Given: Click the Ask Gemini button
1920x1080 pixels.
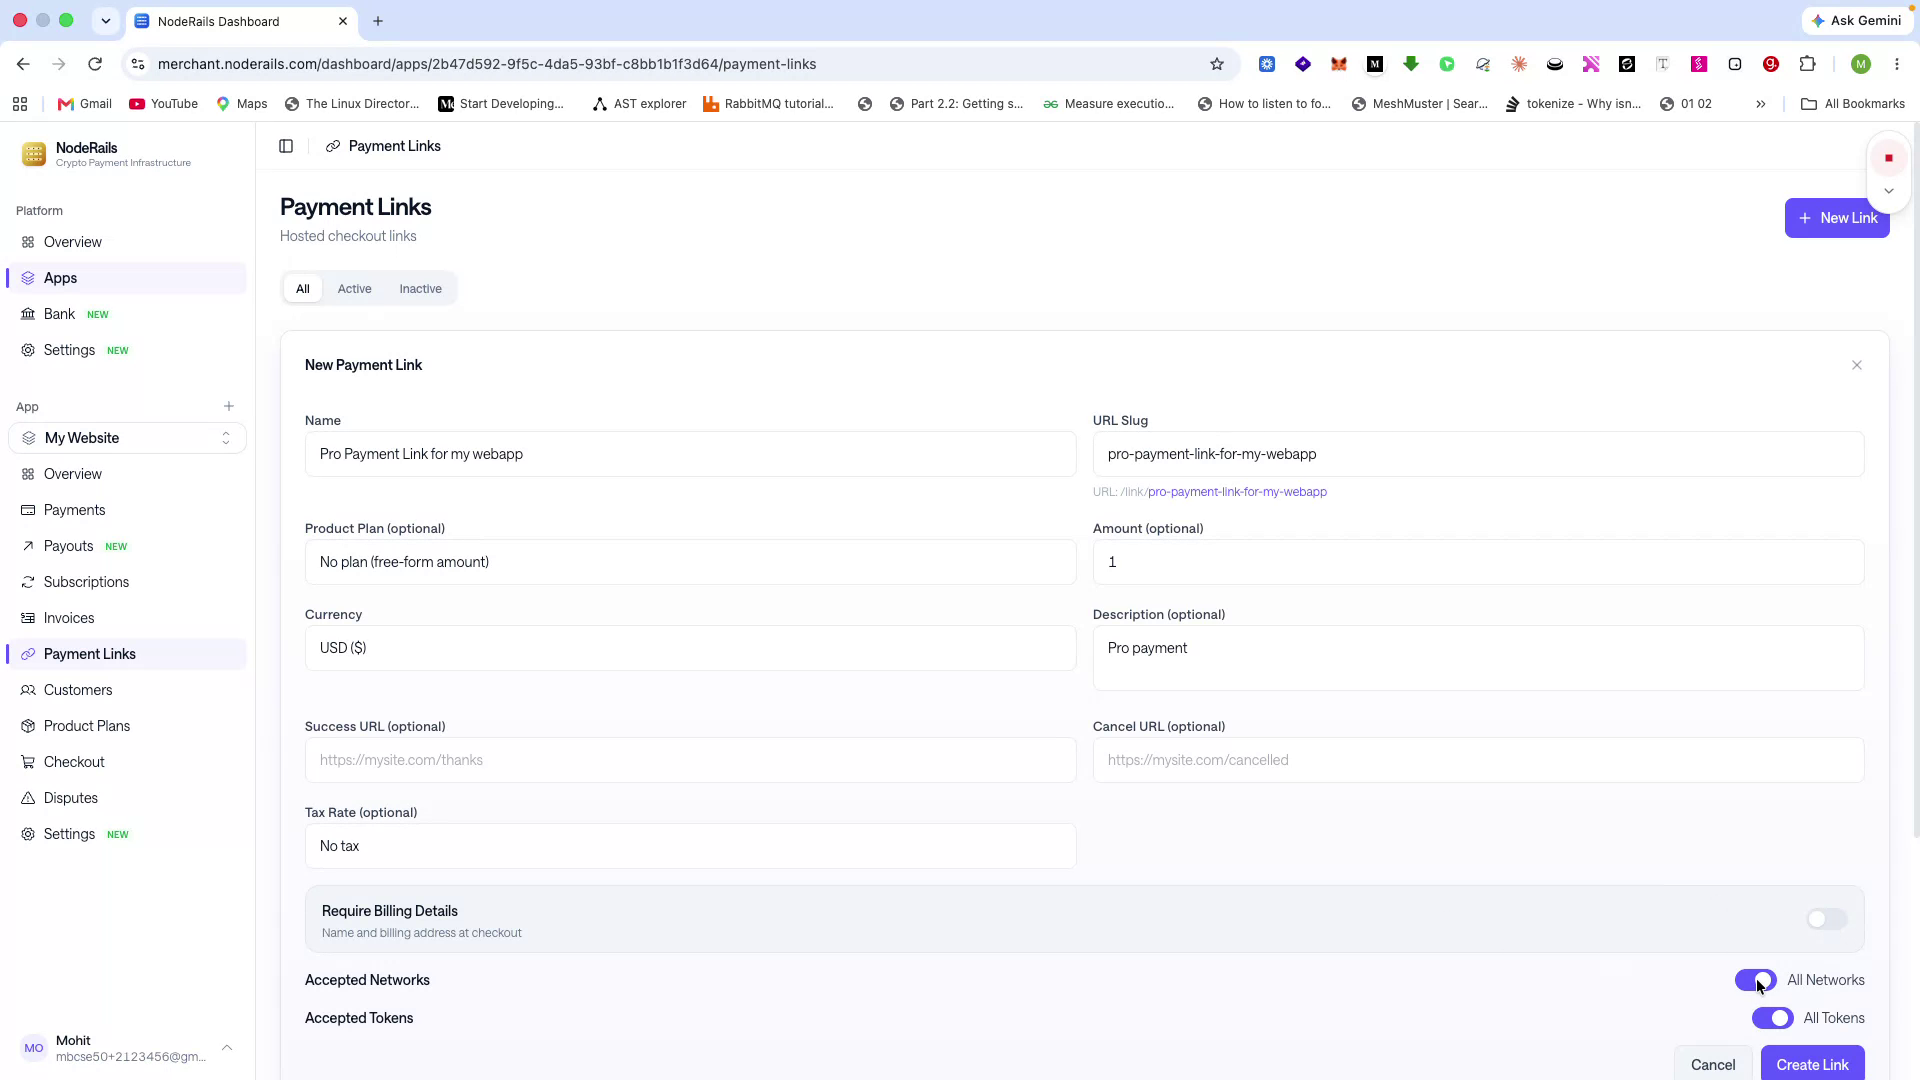Looking at the screenshot, I should [x=1857, y=21].
